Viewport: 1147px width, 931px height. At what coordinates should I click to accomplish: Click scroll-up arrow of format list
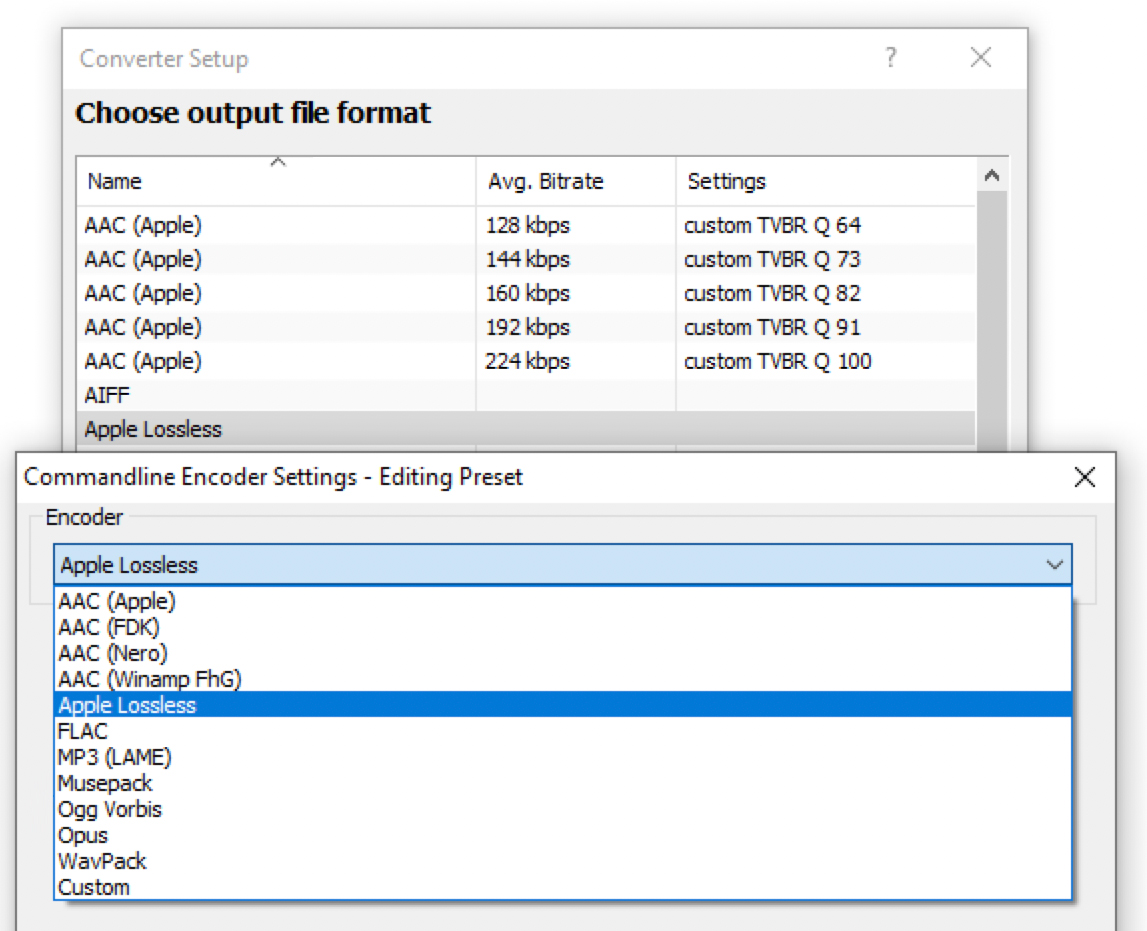point(992,175)
